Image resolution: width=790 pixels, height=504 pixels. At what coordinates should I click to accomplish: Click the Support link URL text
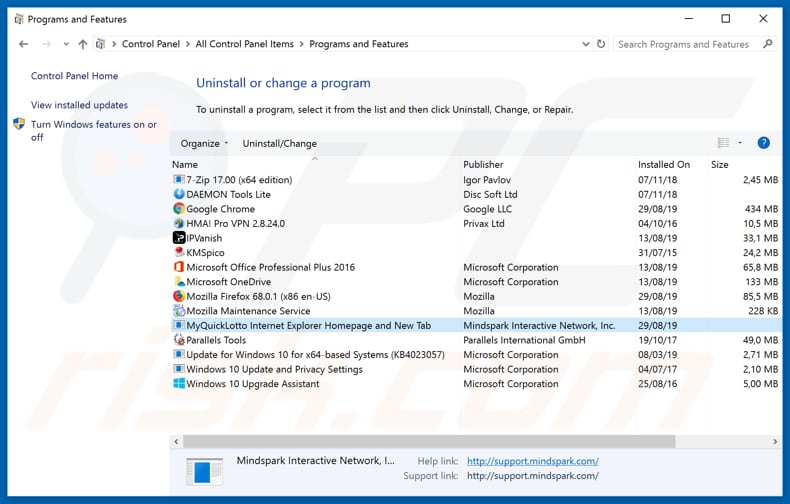coord(533,475)
